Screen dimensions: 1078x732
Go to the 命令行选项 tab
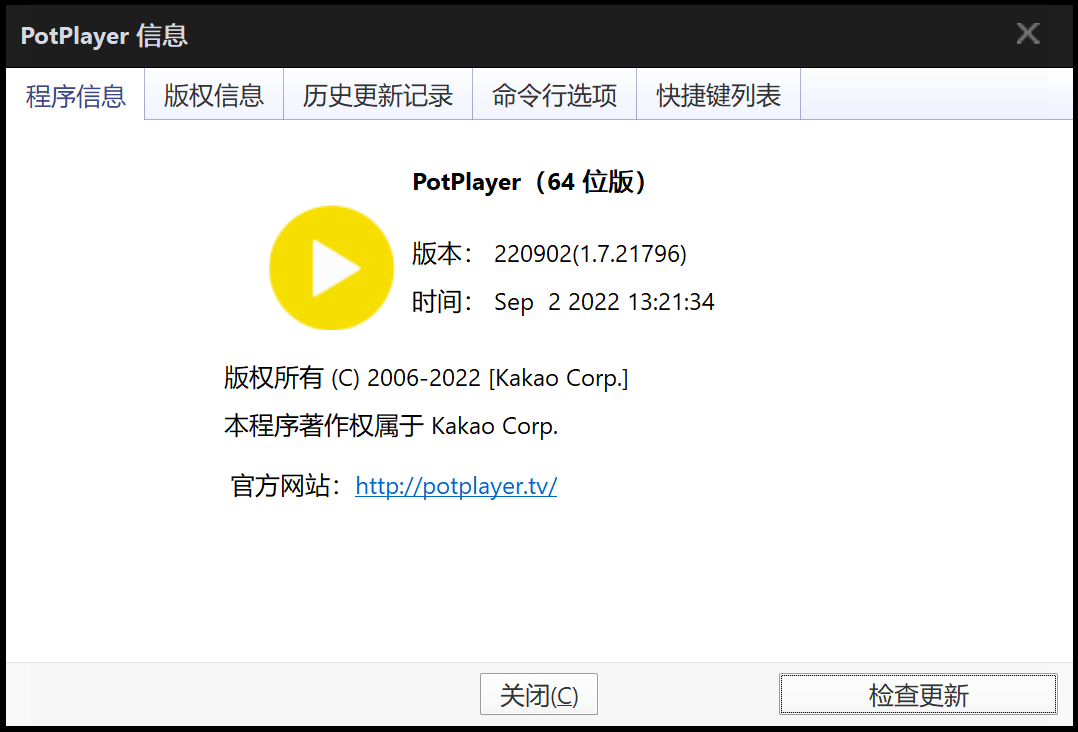point(554,96)
